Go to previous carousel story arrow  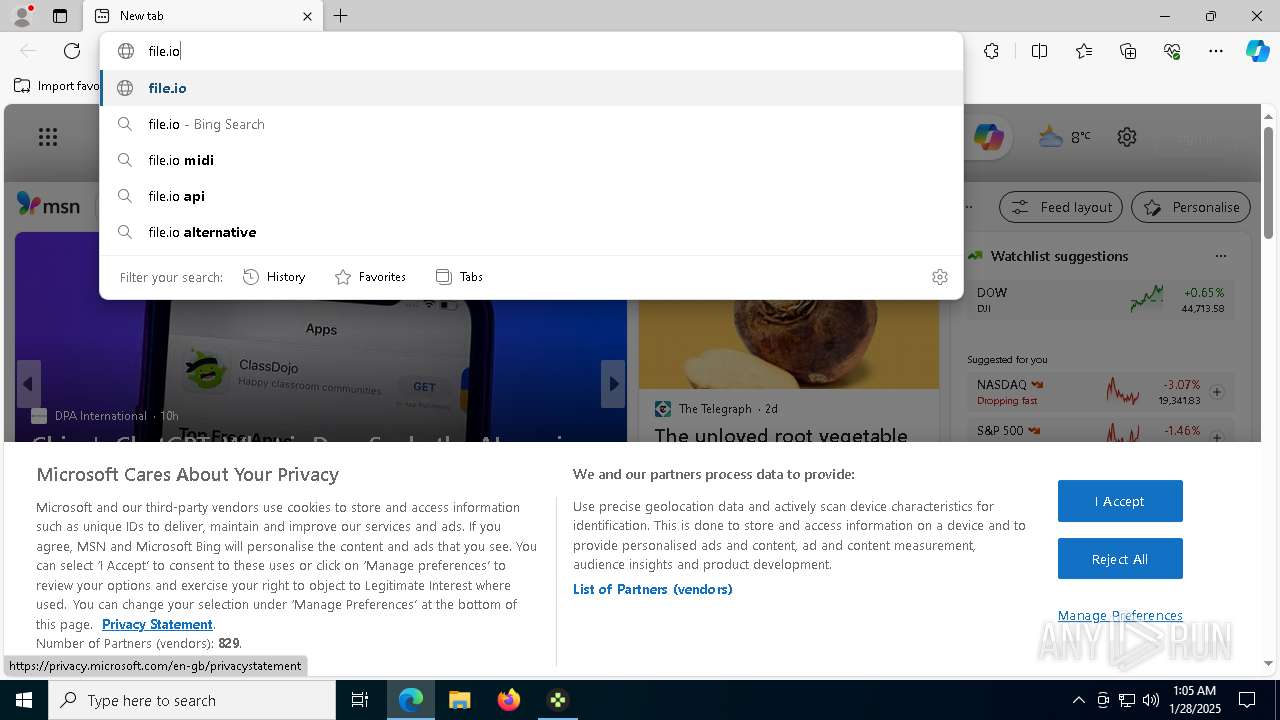28,384
